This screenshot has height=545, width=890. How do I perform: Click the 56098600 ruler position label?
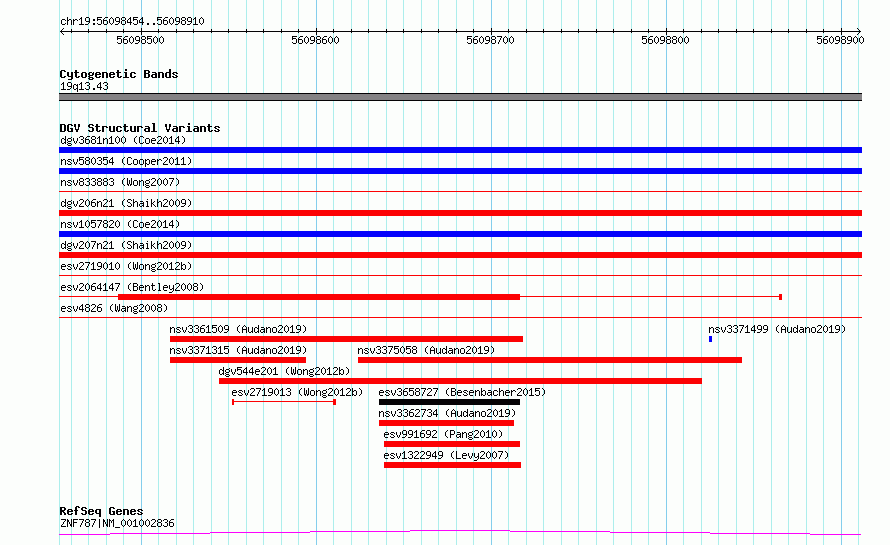point(315,40)
